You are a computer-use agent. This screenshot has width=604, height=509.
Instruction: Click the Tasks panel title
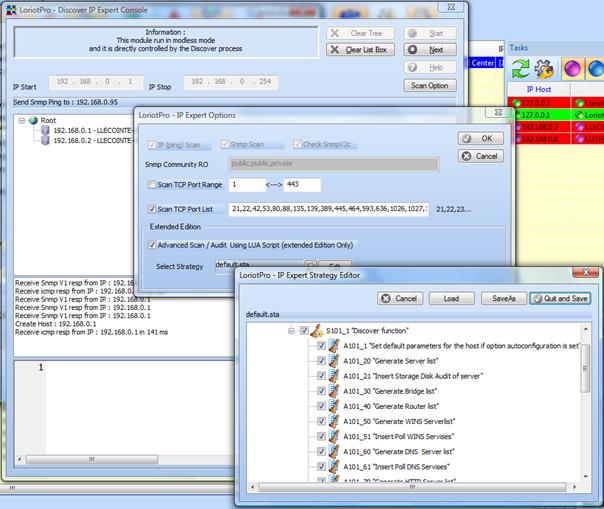[x=518, y=48]
